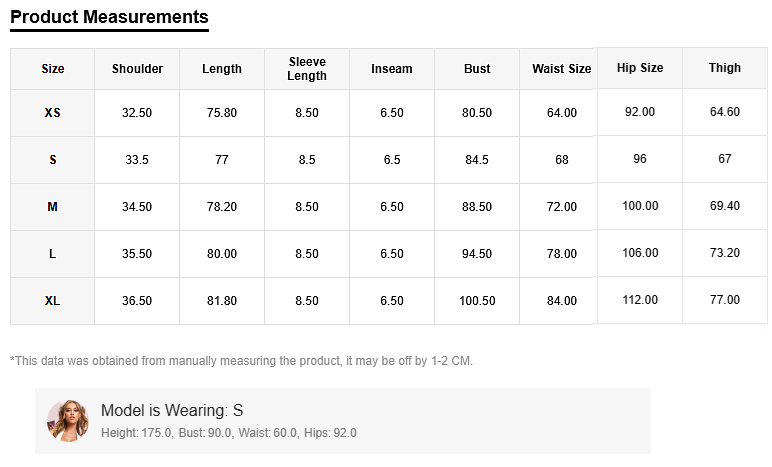This screenshot has height=467, width=772.
Task: Click the model avatar thumbnail
Action: (68, 420)
